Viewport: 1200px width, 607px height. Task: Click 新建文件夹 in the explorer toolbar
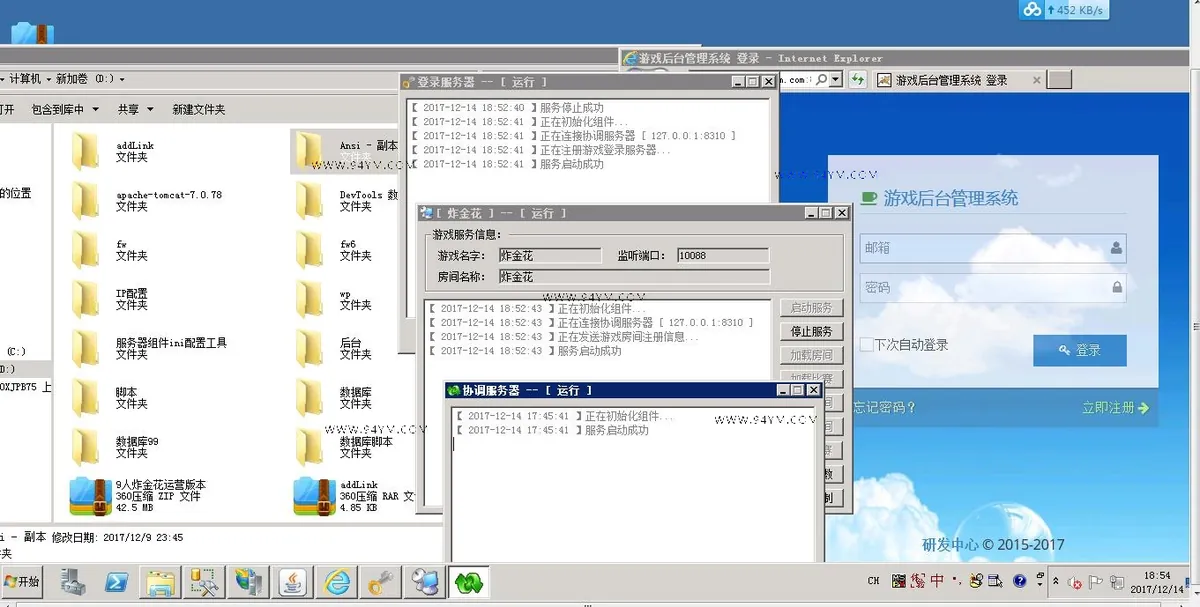[198, 109]
